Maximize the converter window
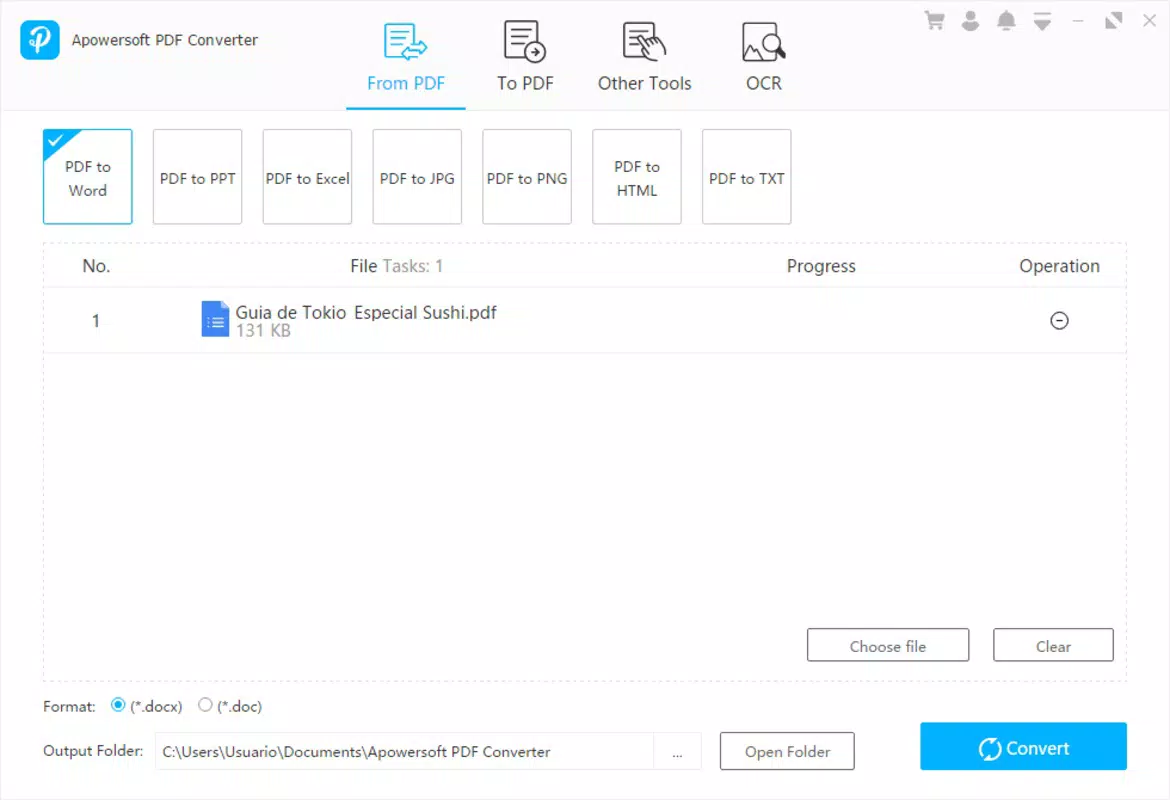Image resolution: width=1170 pixels, height=800 pixels. (1113, 21)
